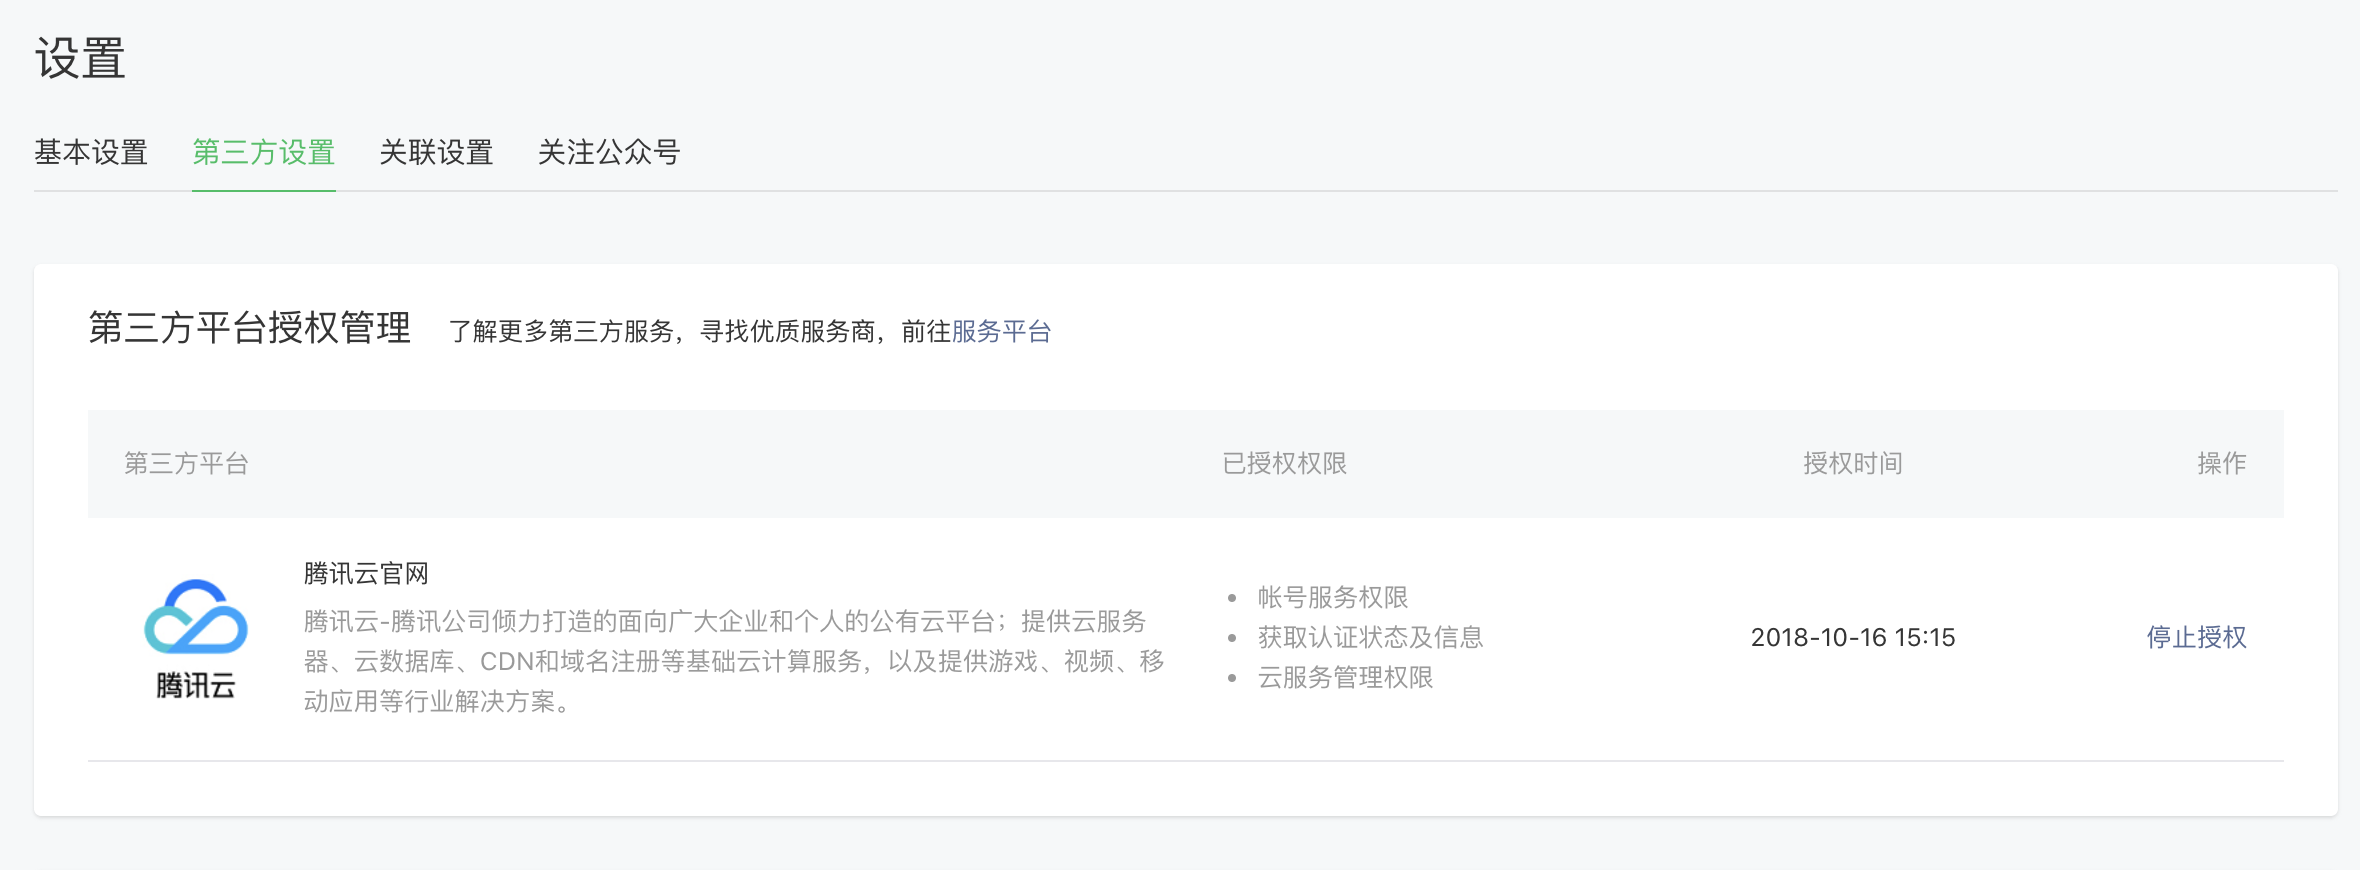Click the authorization time 2018-10-16 15:15

coord(1853,637)
